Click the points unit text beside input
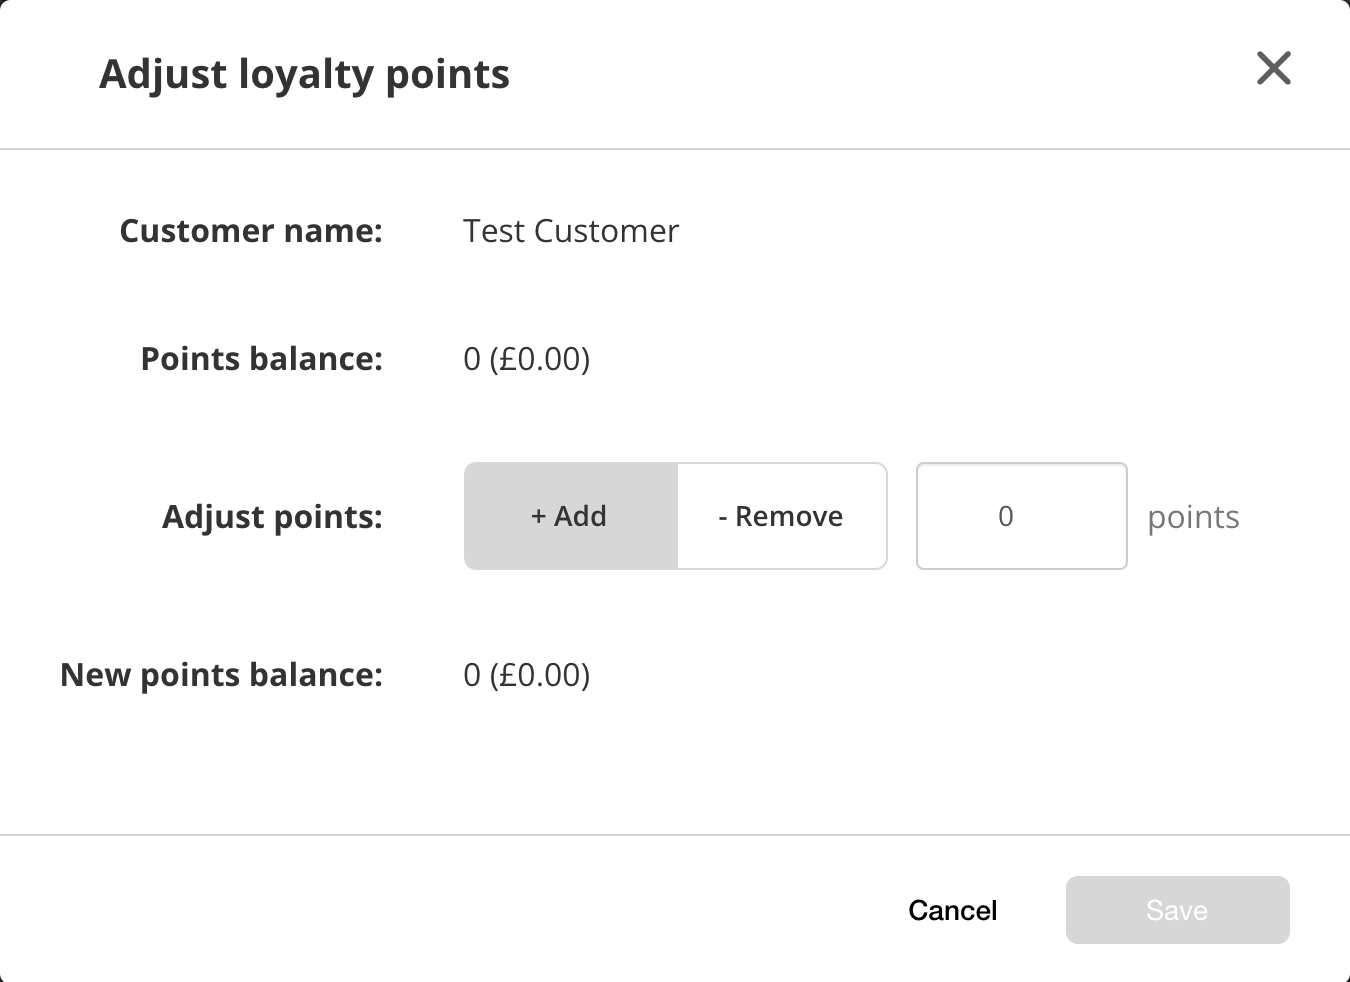The height and width of the screenshot is (982, 1350). coord(1193,517)
